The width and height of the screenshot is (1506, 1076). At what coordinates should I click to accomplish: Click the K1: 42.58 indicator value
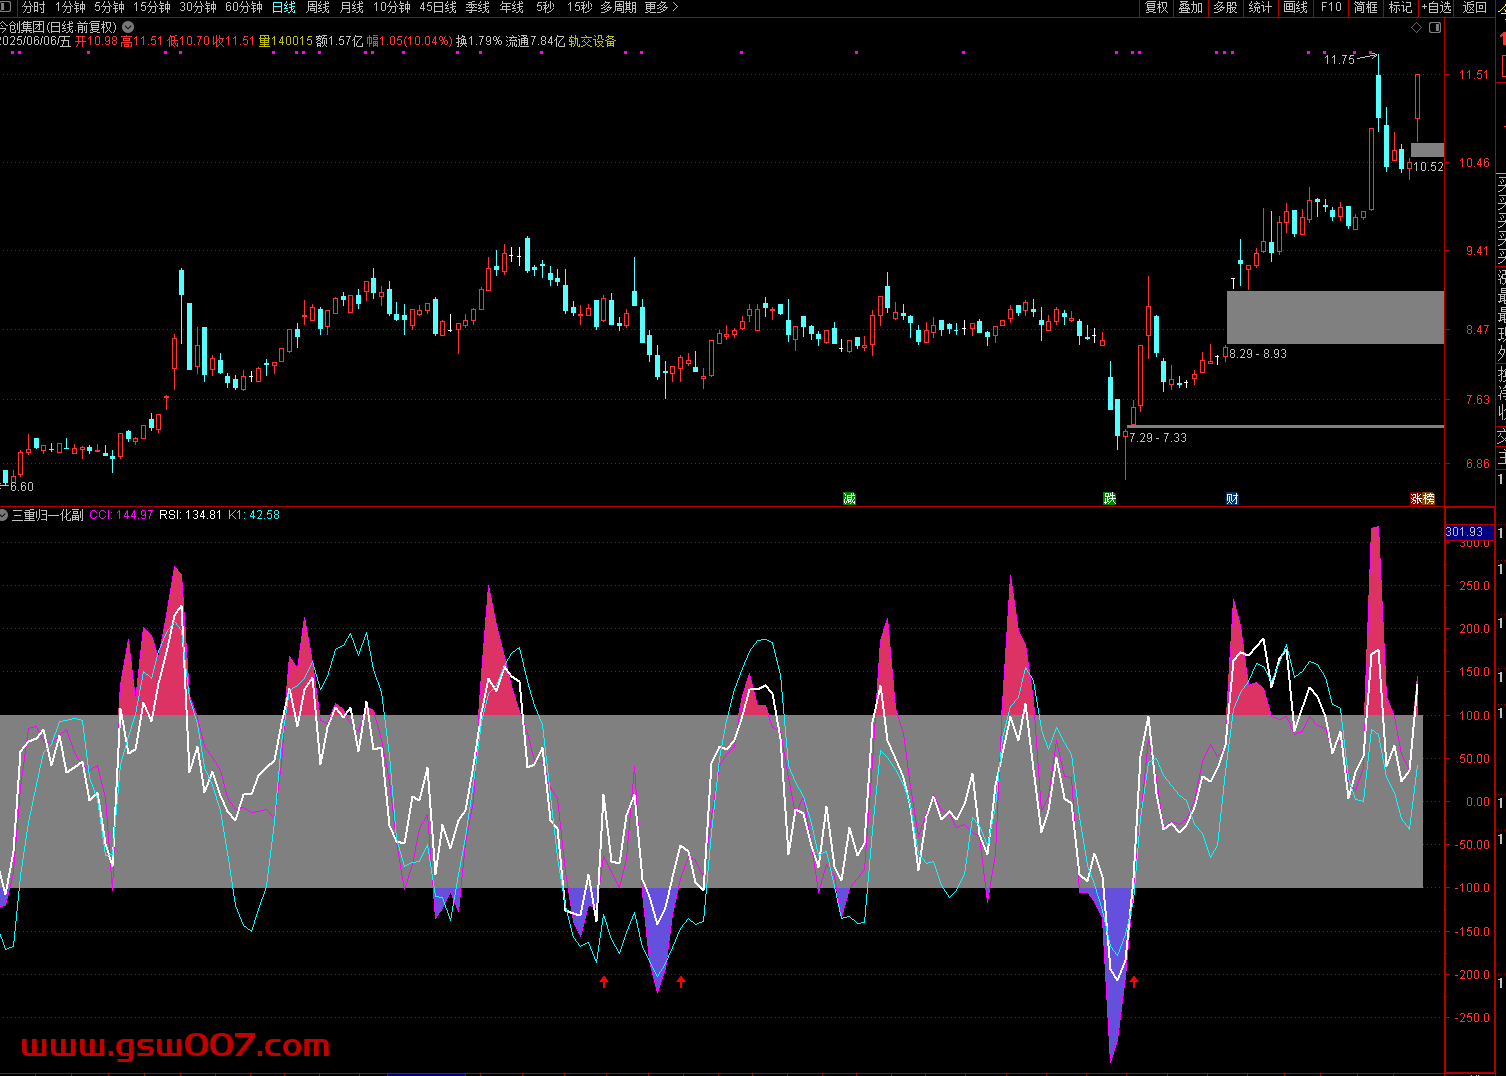(x=254, y=515)
